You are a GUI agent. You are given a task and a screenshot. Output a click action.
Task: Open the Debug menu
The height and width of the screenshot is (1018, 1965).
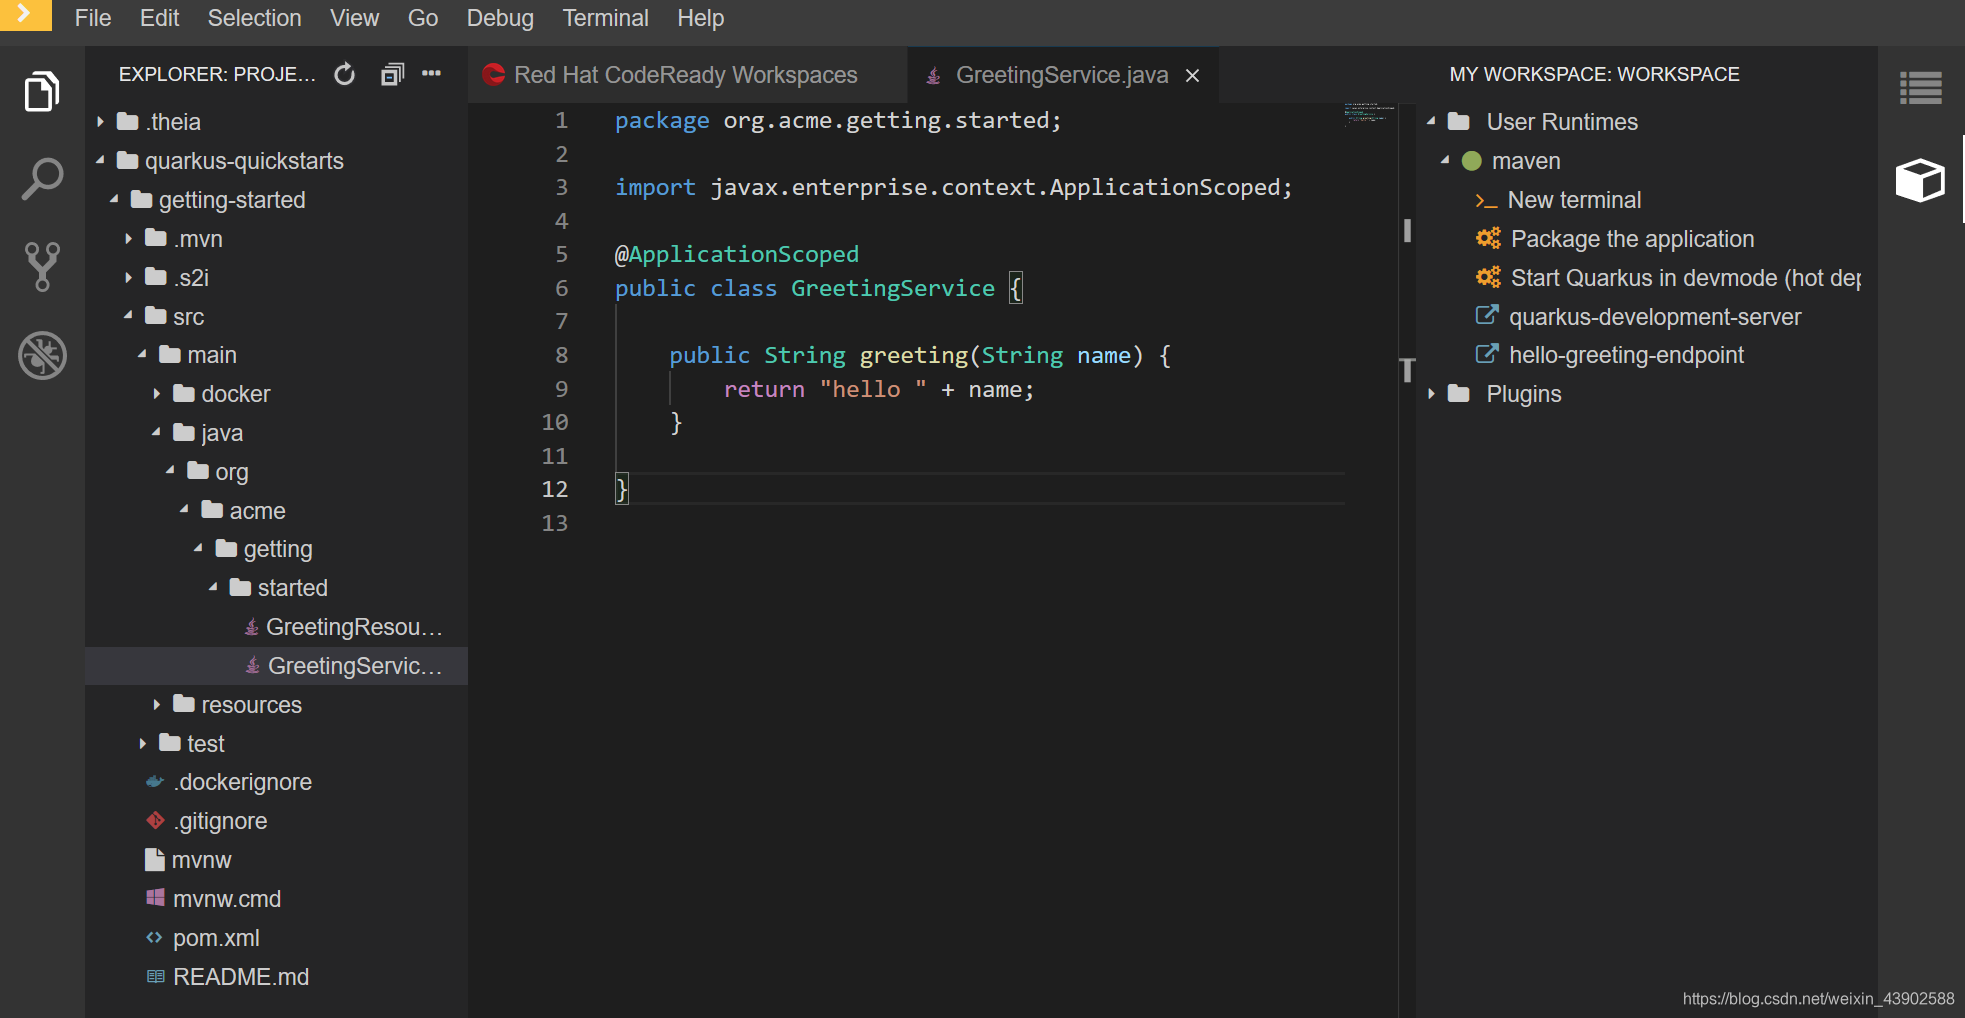coord(500,18)
